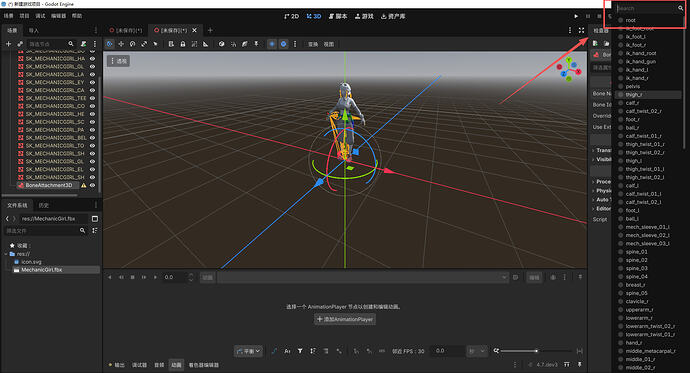The width and height of the screenshot is (690, 373).
Task: Close the active unsaved scene tab
Action: tap(195, 30)
